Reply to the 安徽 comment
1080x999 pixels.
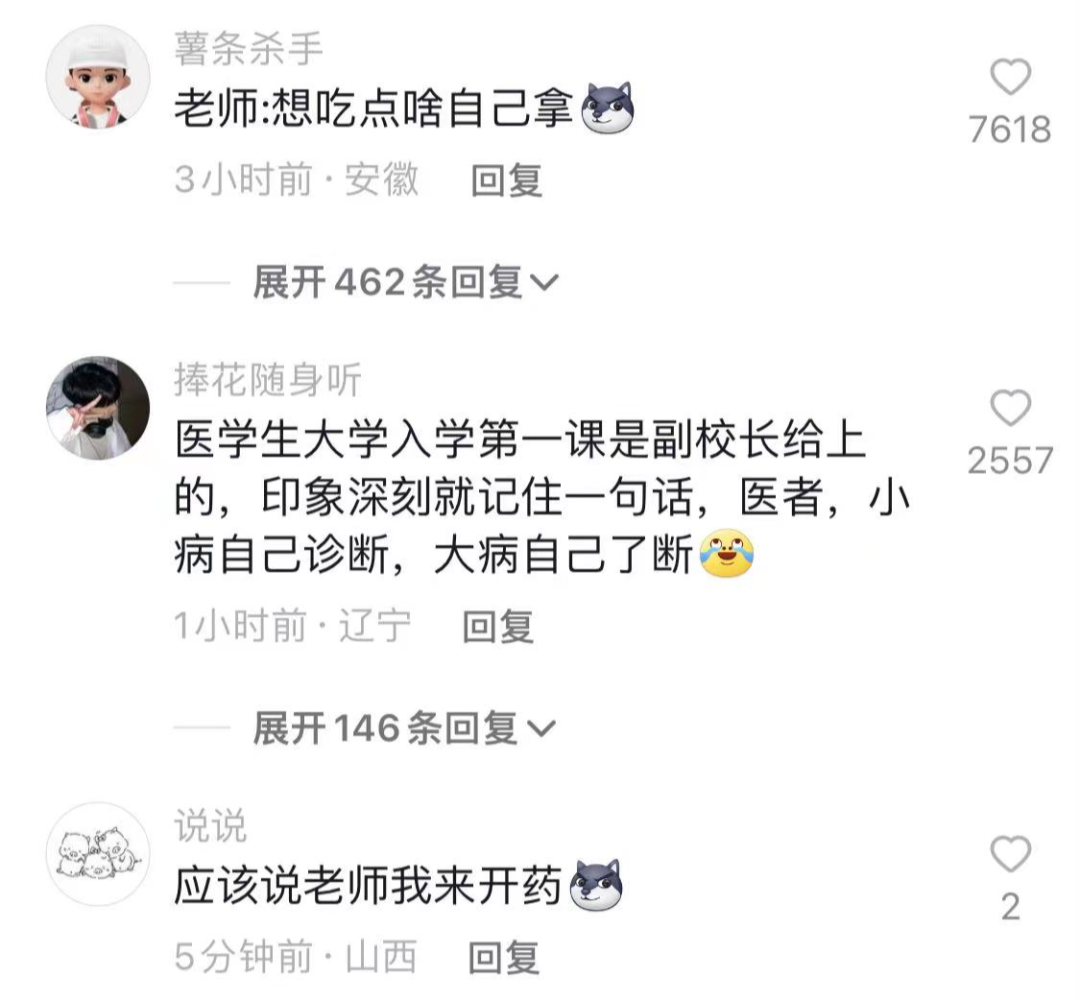506,181
